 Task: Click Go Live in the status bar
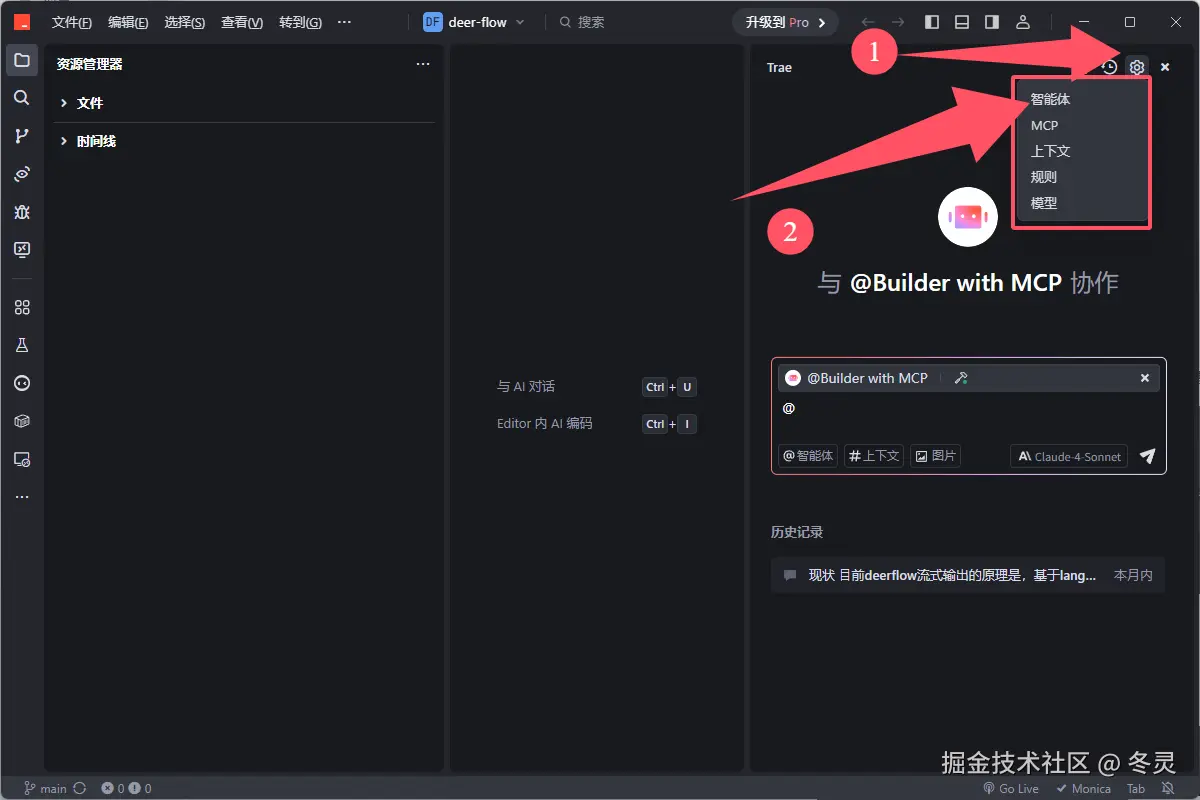tap(1010, 788)
